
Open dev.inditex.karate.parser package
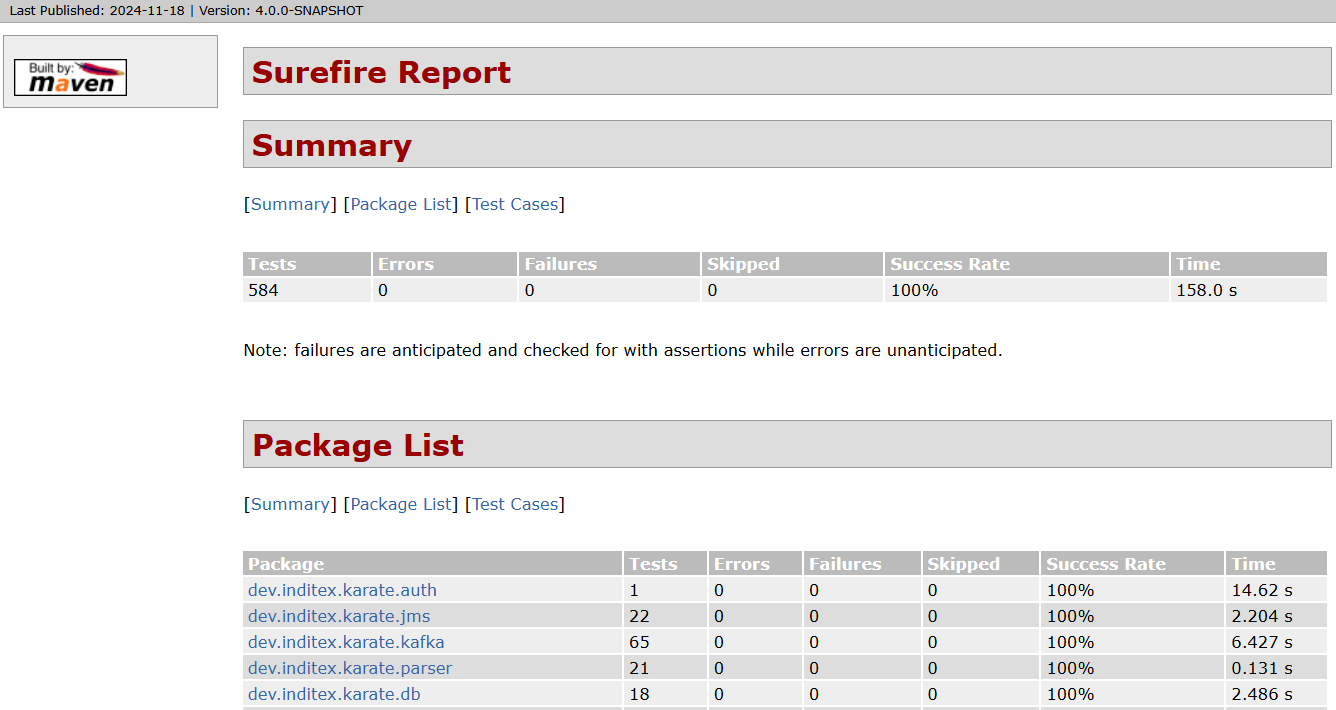pos(350,668)
